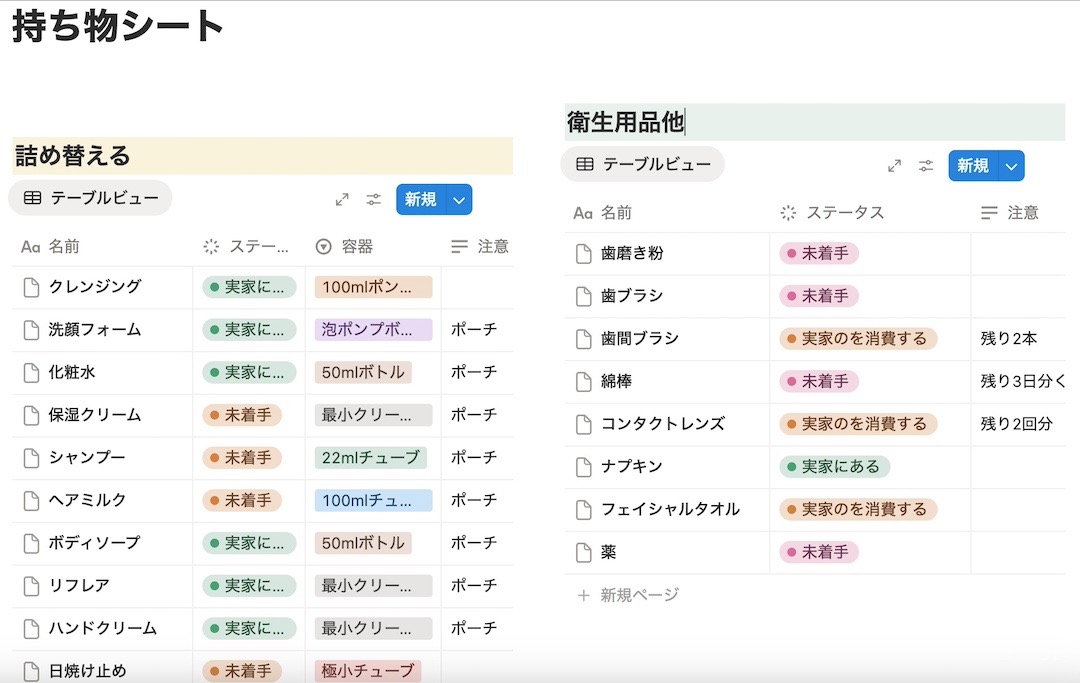Image resolution: width=1080 pixels, height=683 pixels.
Task: Select テーブルビュー tab in 衛生用品他
Action: 643,165
